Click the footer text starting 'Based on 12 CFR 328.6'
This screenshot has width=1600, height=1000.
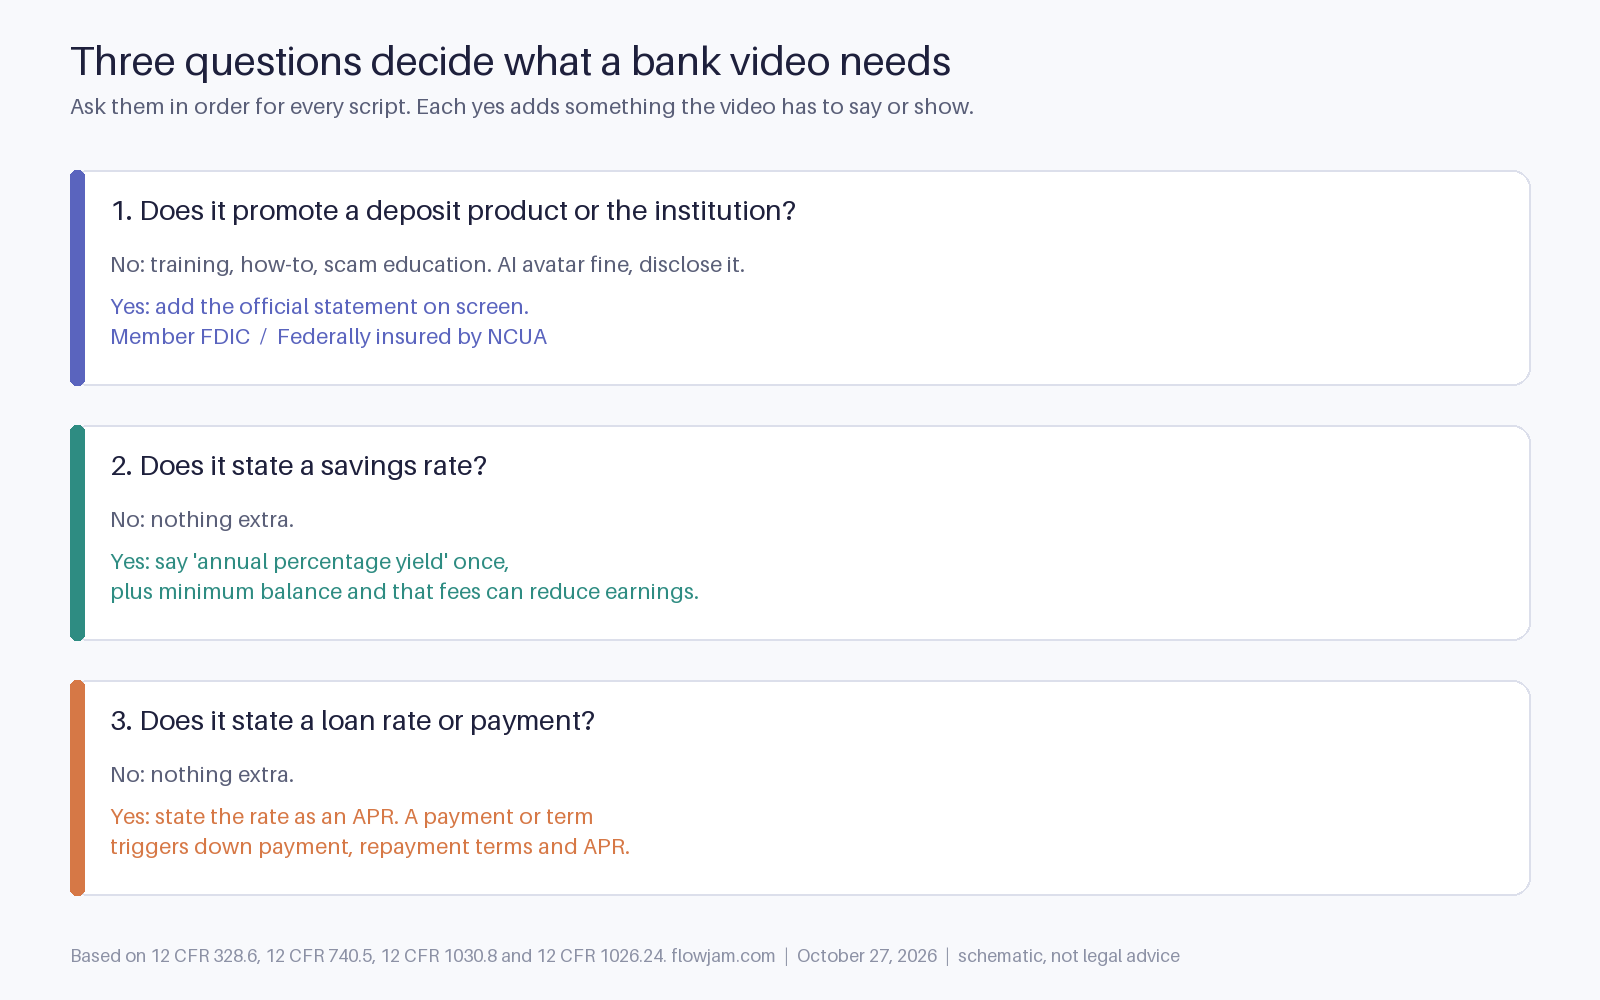click(x=625, y=956)
